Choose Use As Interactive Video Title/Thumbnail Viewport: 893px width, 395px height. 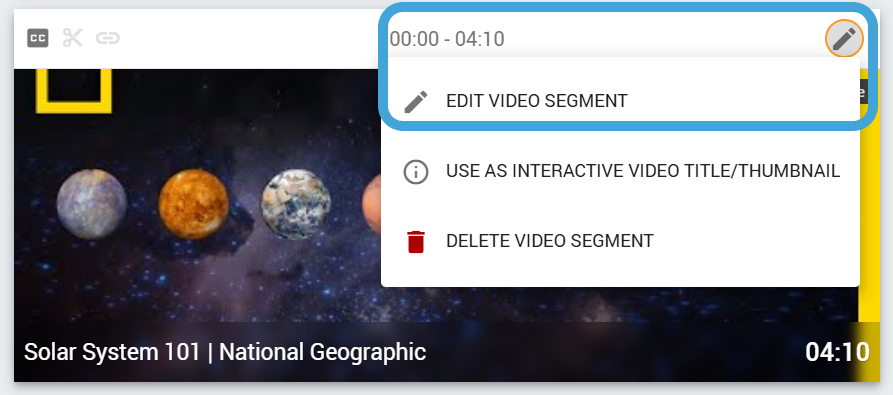(620, 171)
